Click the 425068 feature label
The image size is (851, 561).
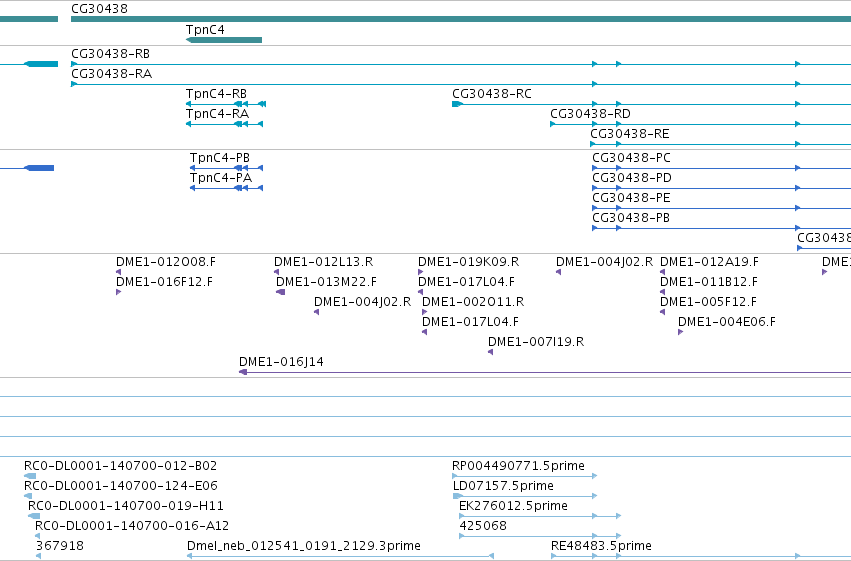coord(483,526)
